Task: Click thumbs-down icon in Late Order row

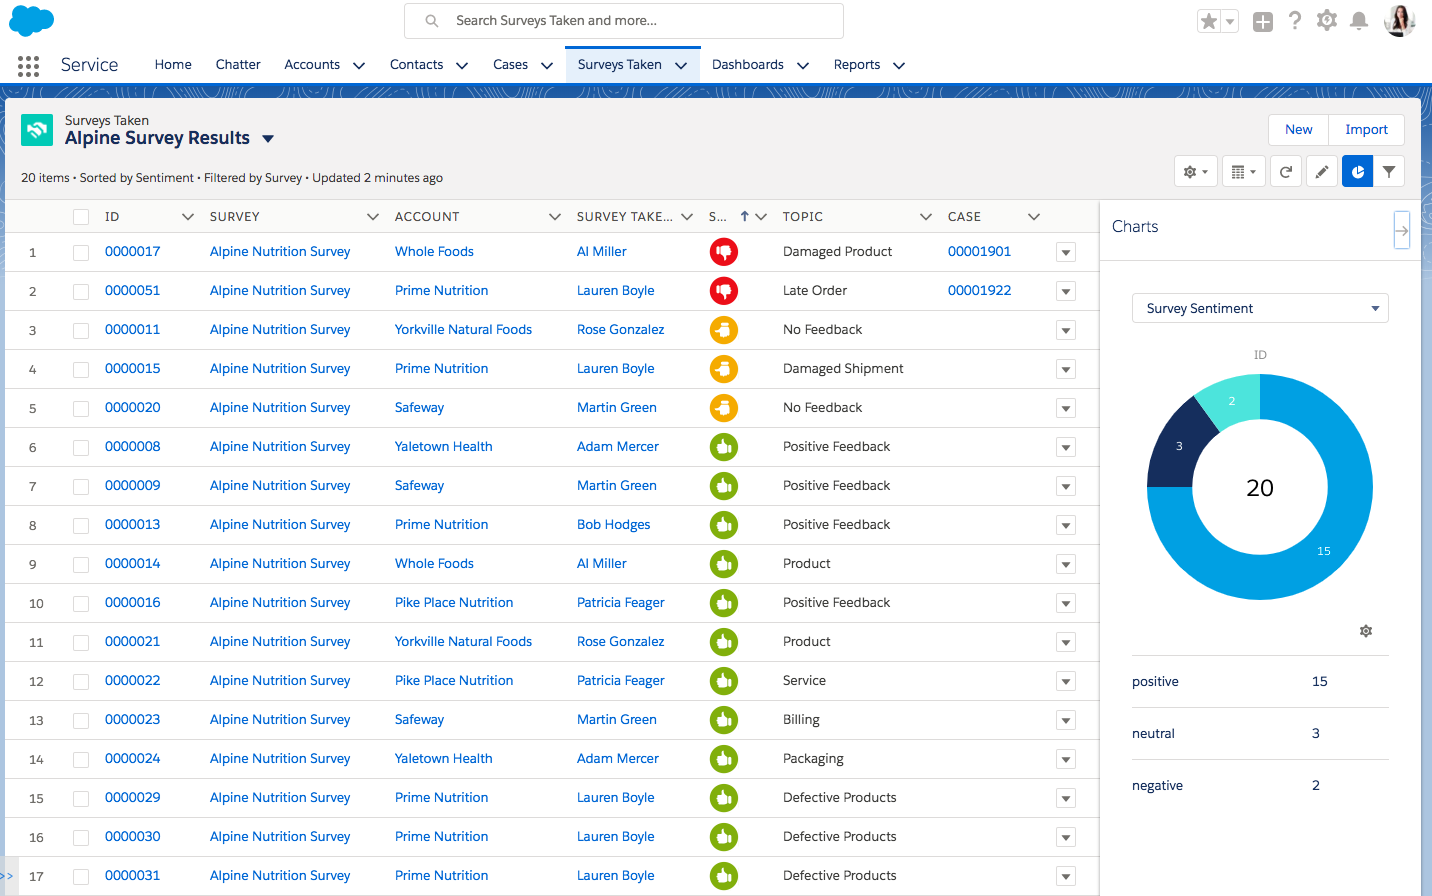Action: pos(724,291)
